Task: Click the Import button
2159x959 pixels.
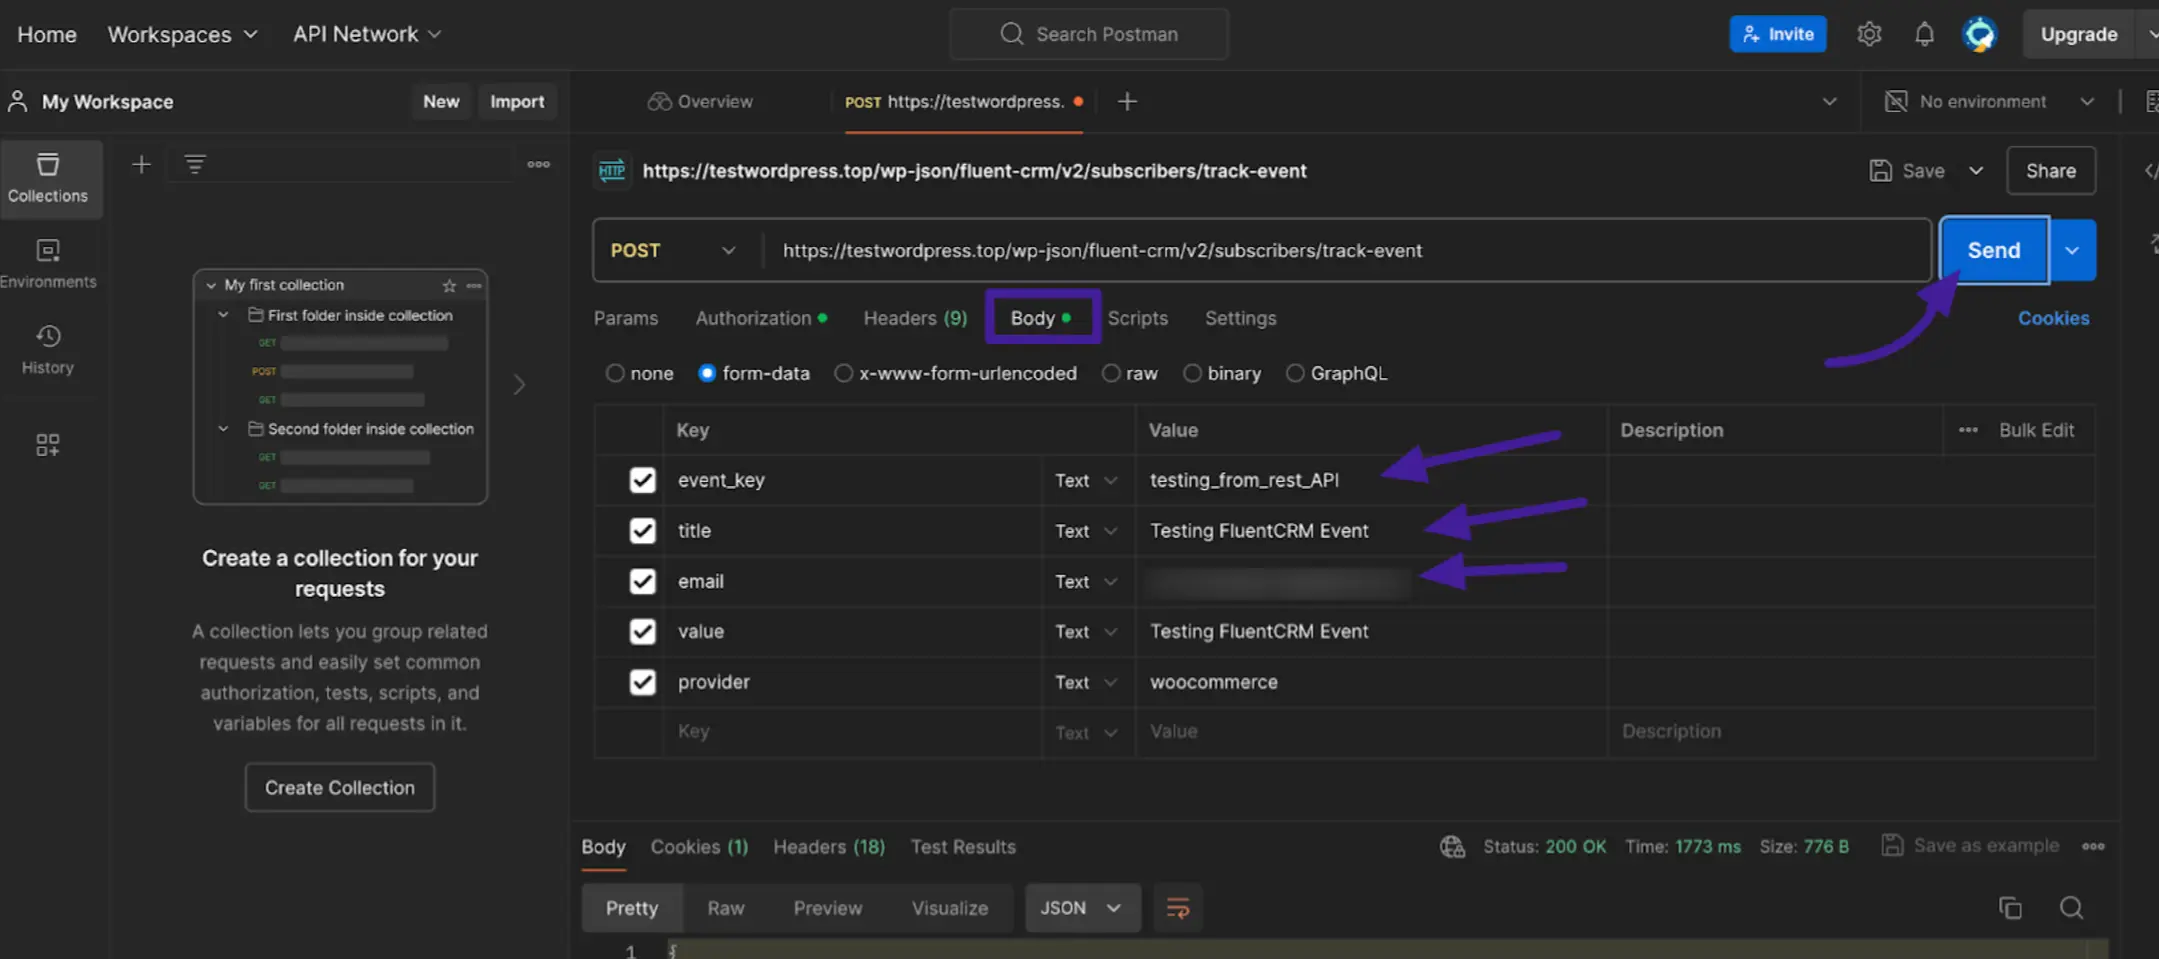Action: (517, 101)
